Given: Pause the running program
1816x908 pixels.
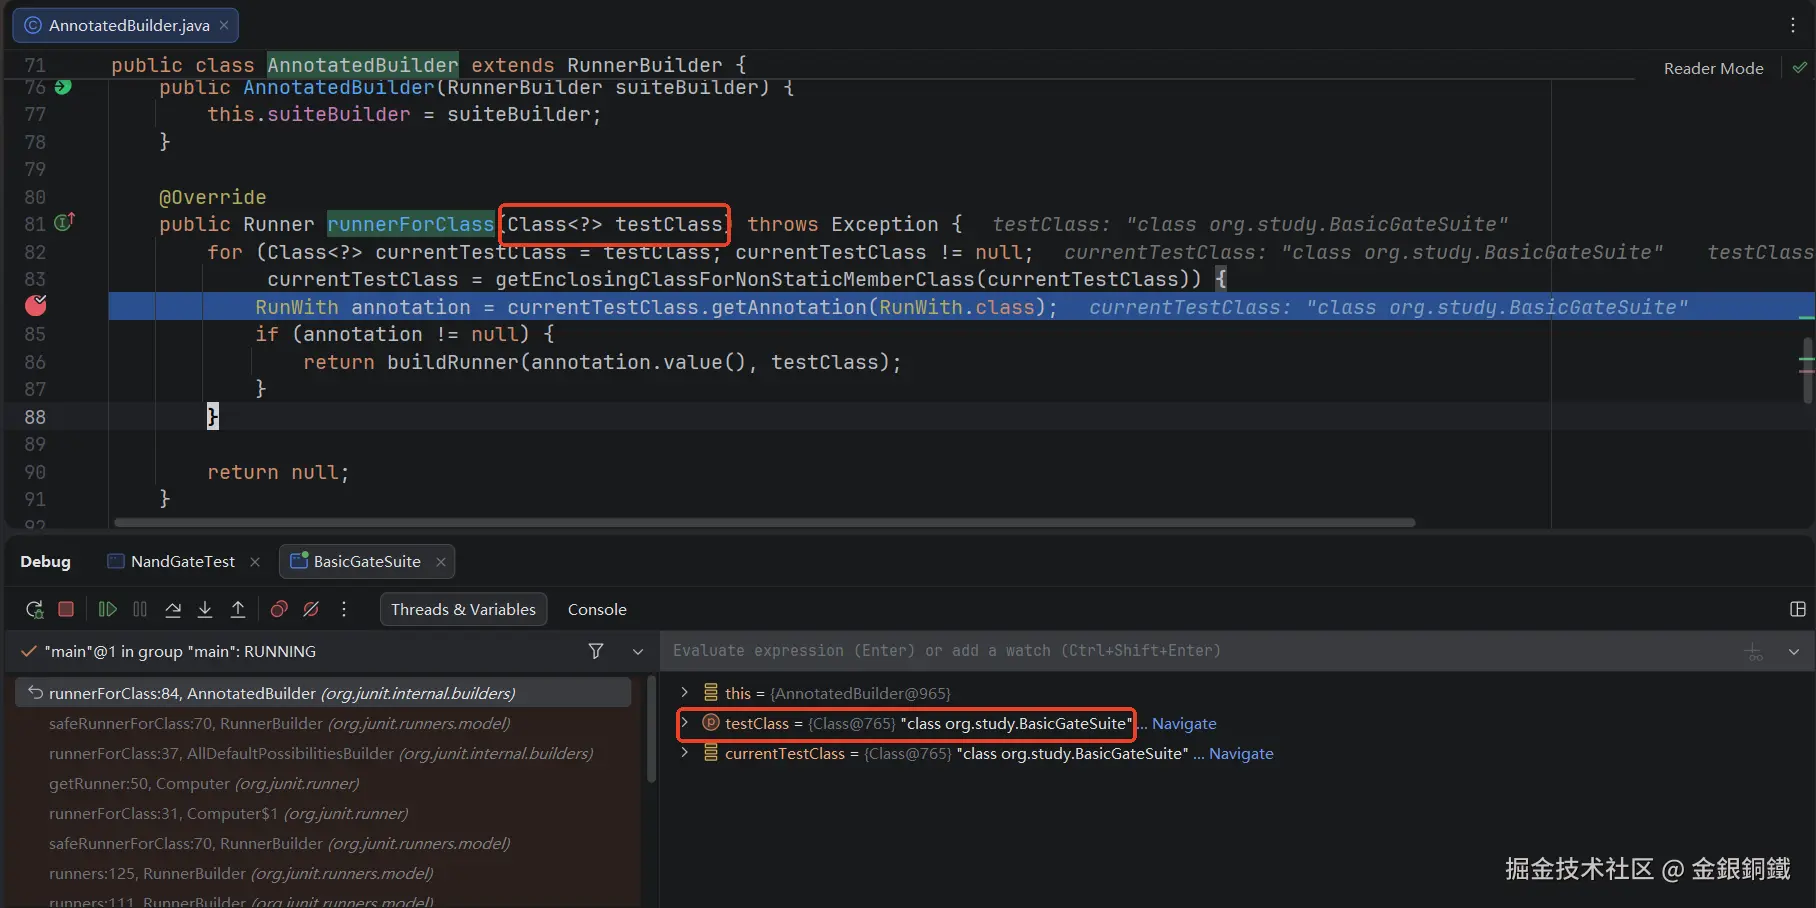Looking at the screenshot, I should [x=140, y=609].
